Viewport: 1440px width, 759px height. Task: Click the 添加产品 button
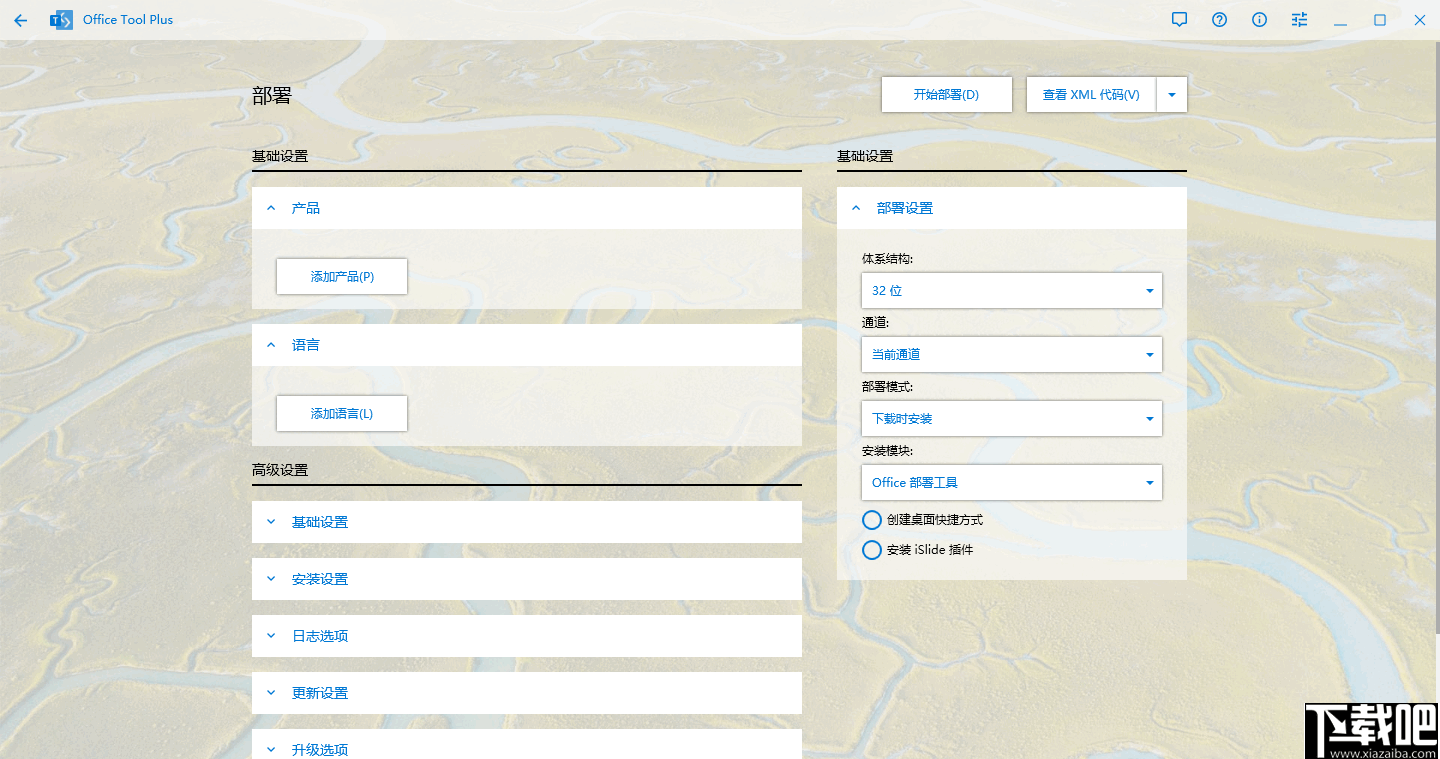[x=341, y=276]
